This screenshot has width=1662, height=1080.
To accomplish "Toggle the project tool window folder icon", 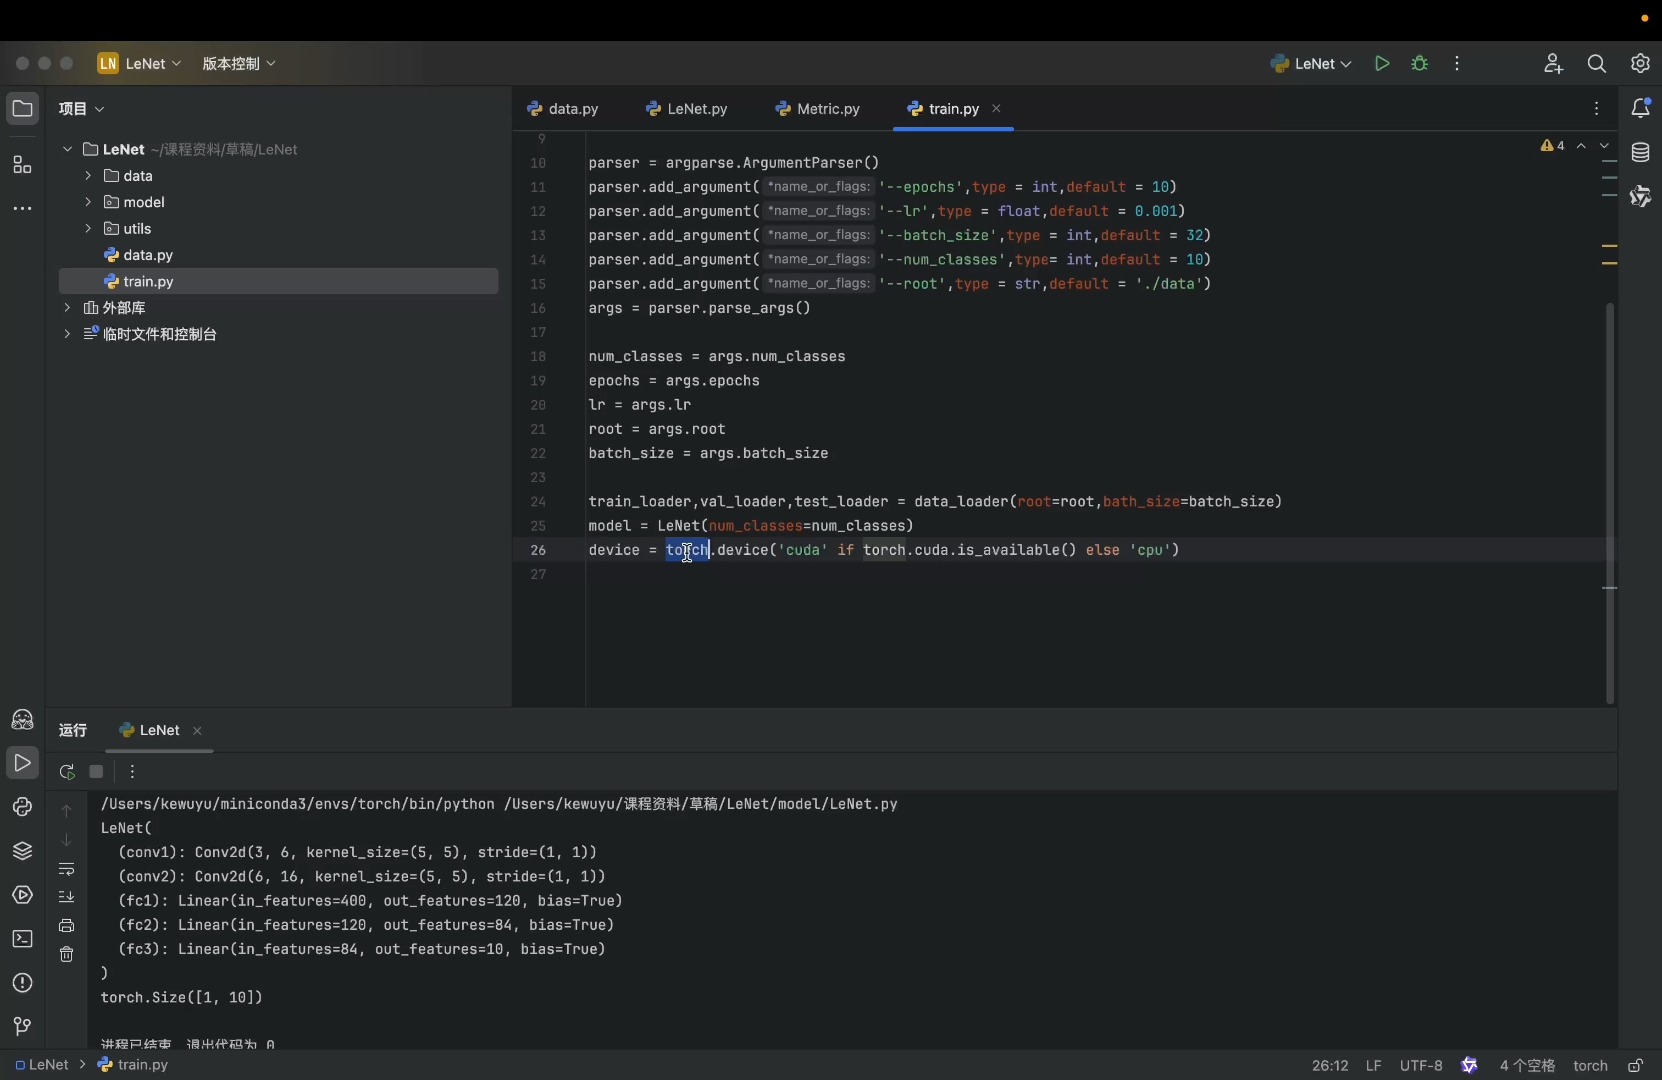I will [22, 108].
